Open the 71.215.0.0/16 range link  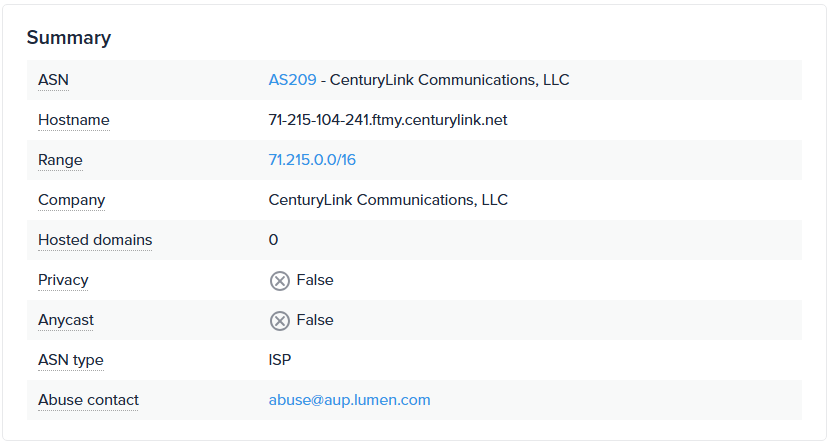[x=312, y=160]
